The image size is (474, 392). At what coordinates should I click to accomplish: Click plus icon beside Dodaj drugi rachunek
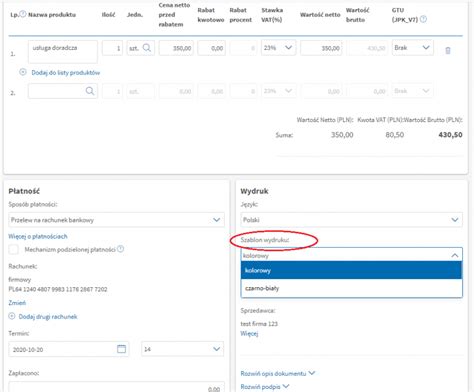tap(12, 316)
